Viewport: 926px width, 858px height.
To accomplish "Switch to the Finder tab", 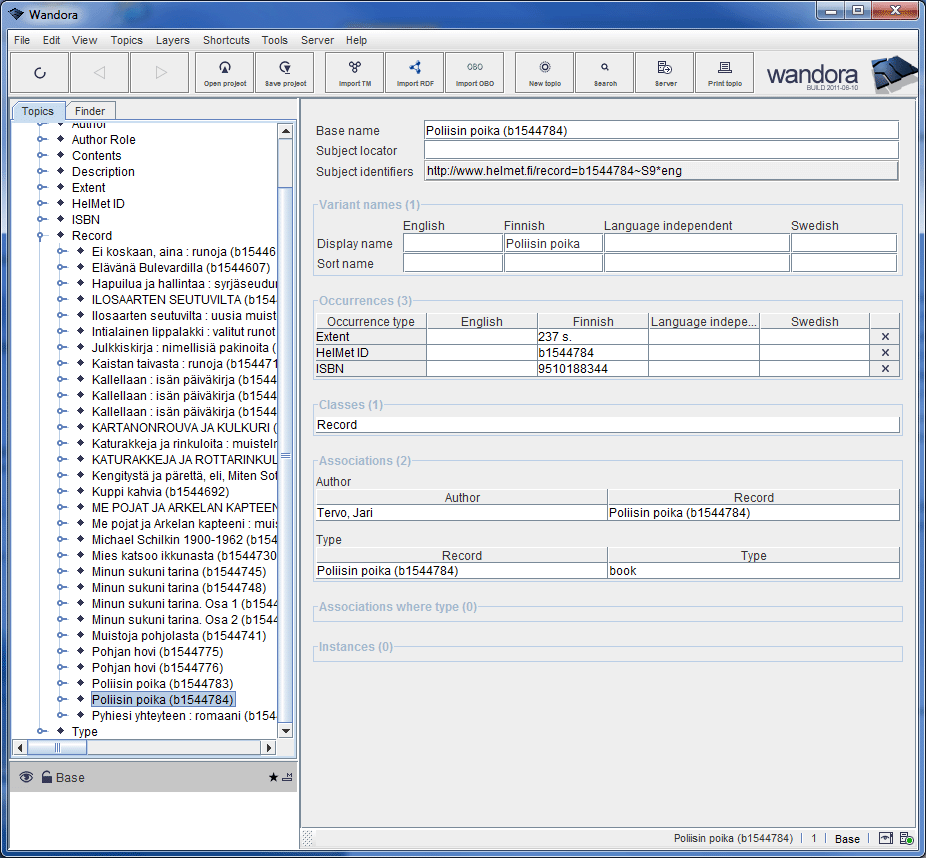I will (91, 111).
